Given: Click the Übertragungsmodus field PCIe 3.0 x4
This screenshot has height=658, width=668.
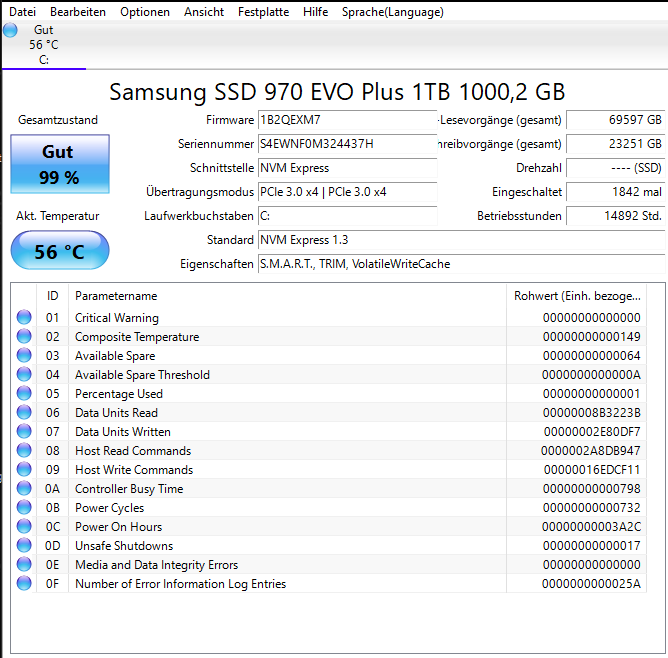Looking at the screenshot, I should point(348,192).
